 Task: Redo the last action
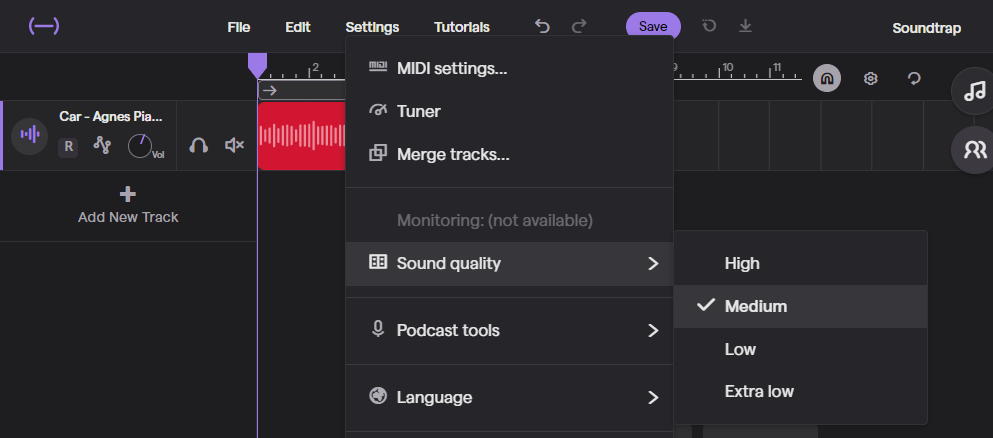click(x=579, y=27)
